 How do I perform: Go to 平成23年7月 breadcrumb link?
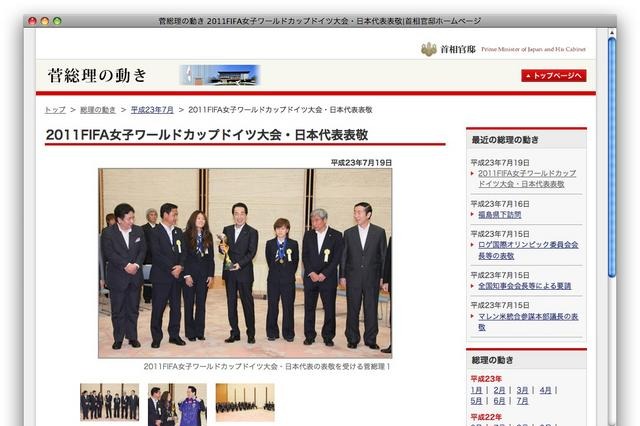(x=151, y=109)
